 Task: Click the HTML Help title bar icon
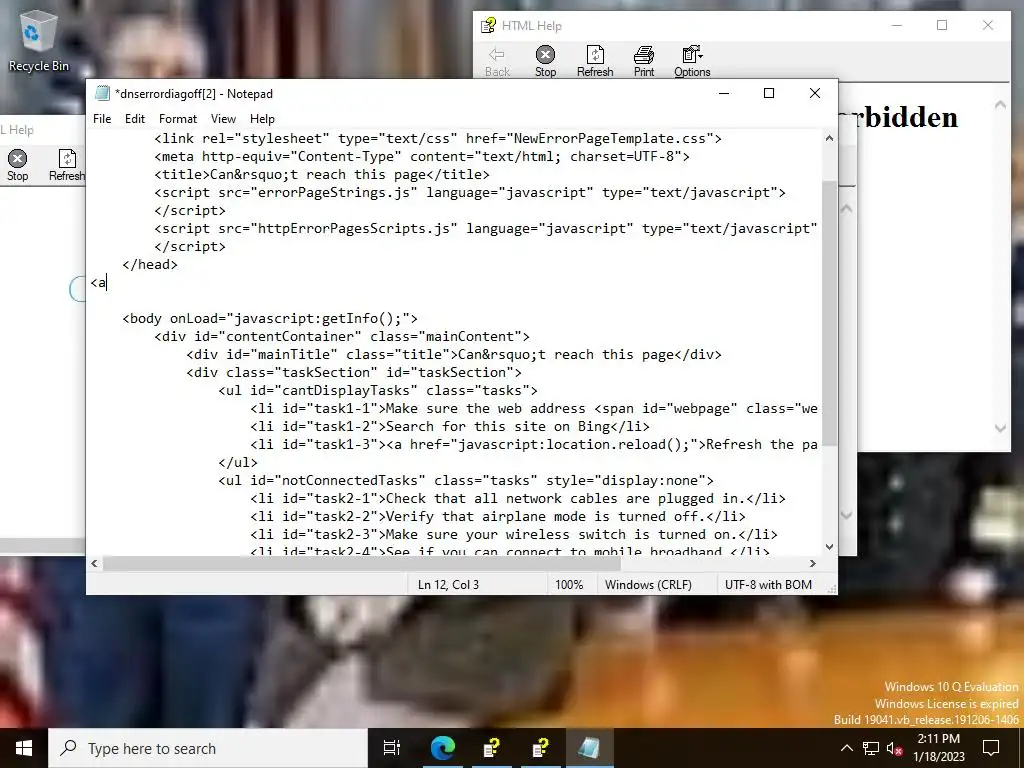[488, 25]
